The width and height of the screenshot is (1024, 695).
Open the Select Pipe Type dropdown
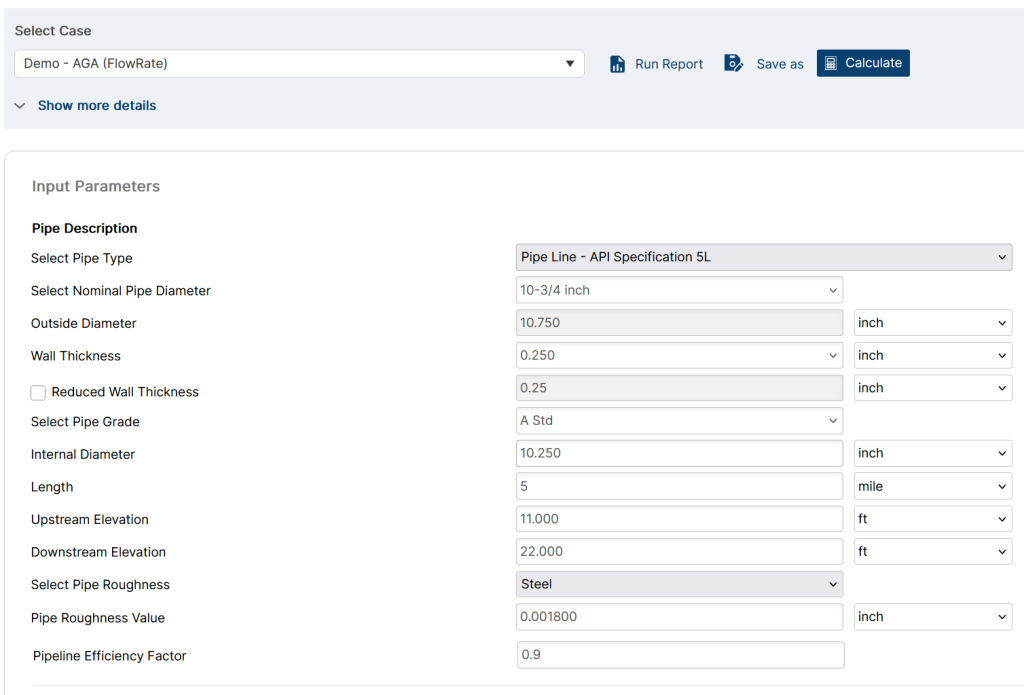point(764,257)
